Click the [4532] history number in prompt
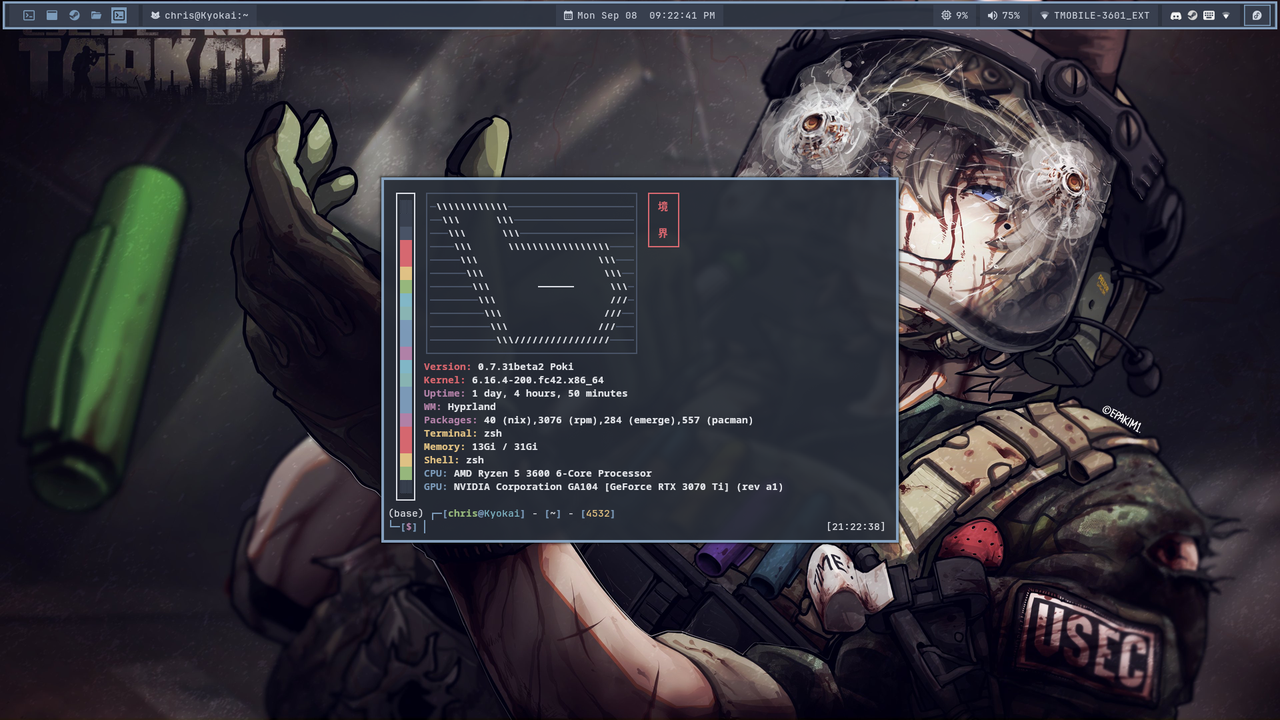The height and width of the screenshot is (720, 1280). point(598,513)
